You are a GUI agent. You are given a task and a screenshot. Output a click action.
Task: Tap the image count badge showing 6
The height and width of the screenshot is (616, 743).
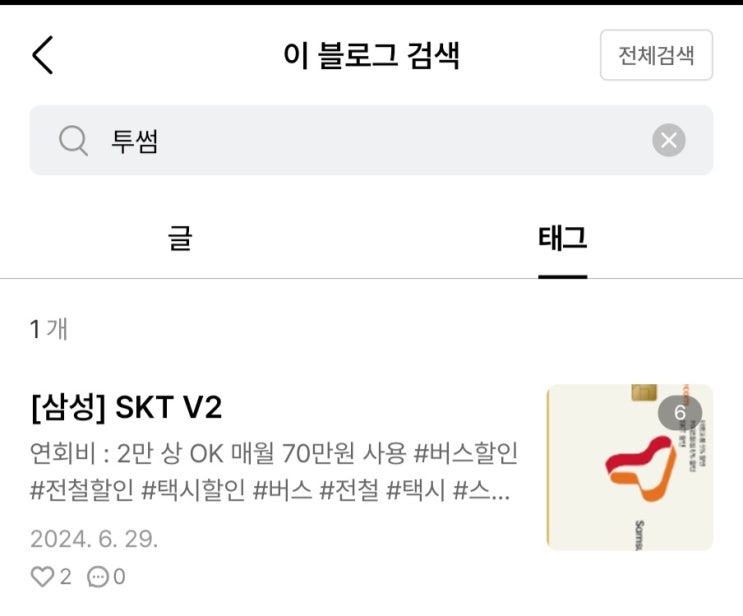point(680,412)
